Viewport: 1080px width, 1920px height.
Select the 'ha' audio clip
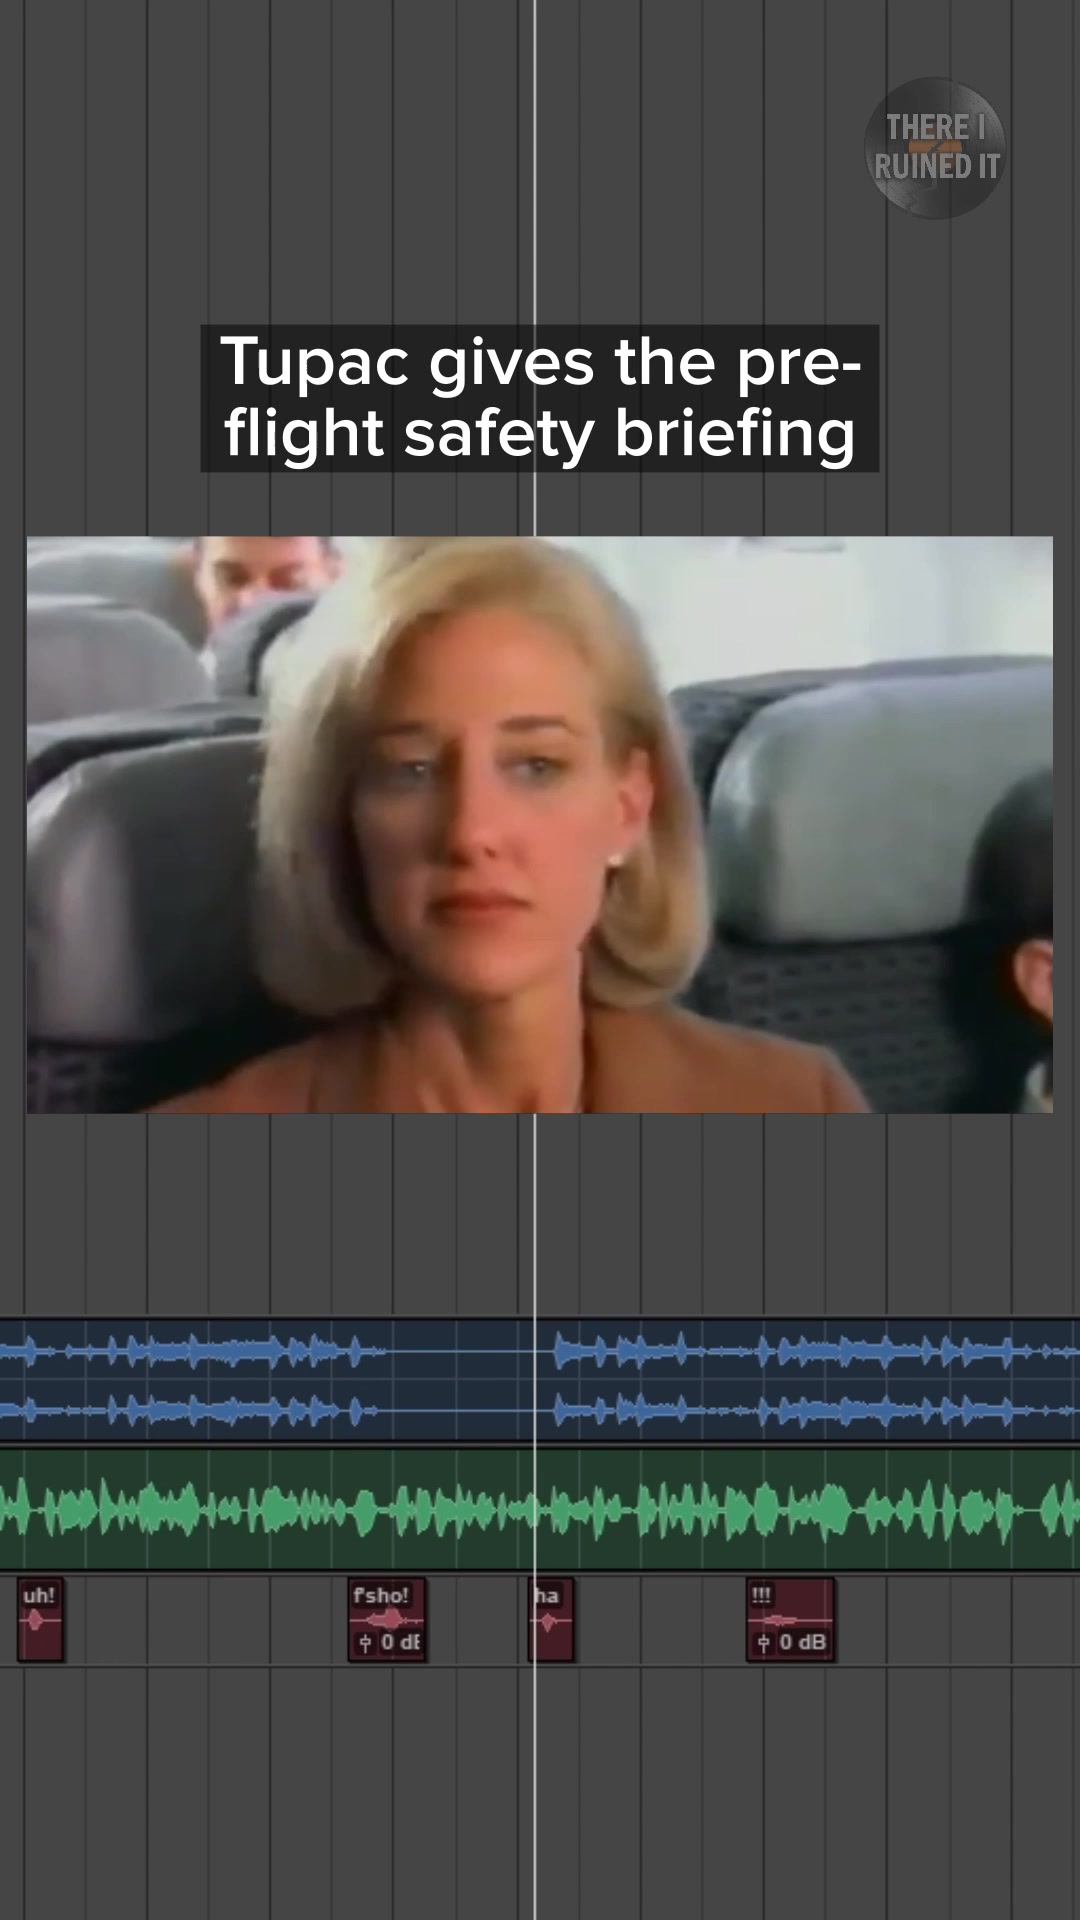tap(551, 1620)
